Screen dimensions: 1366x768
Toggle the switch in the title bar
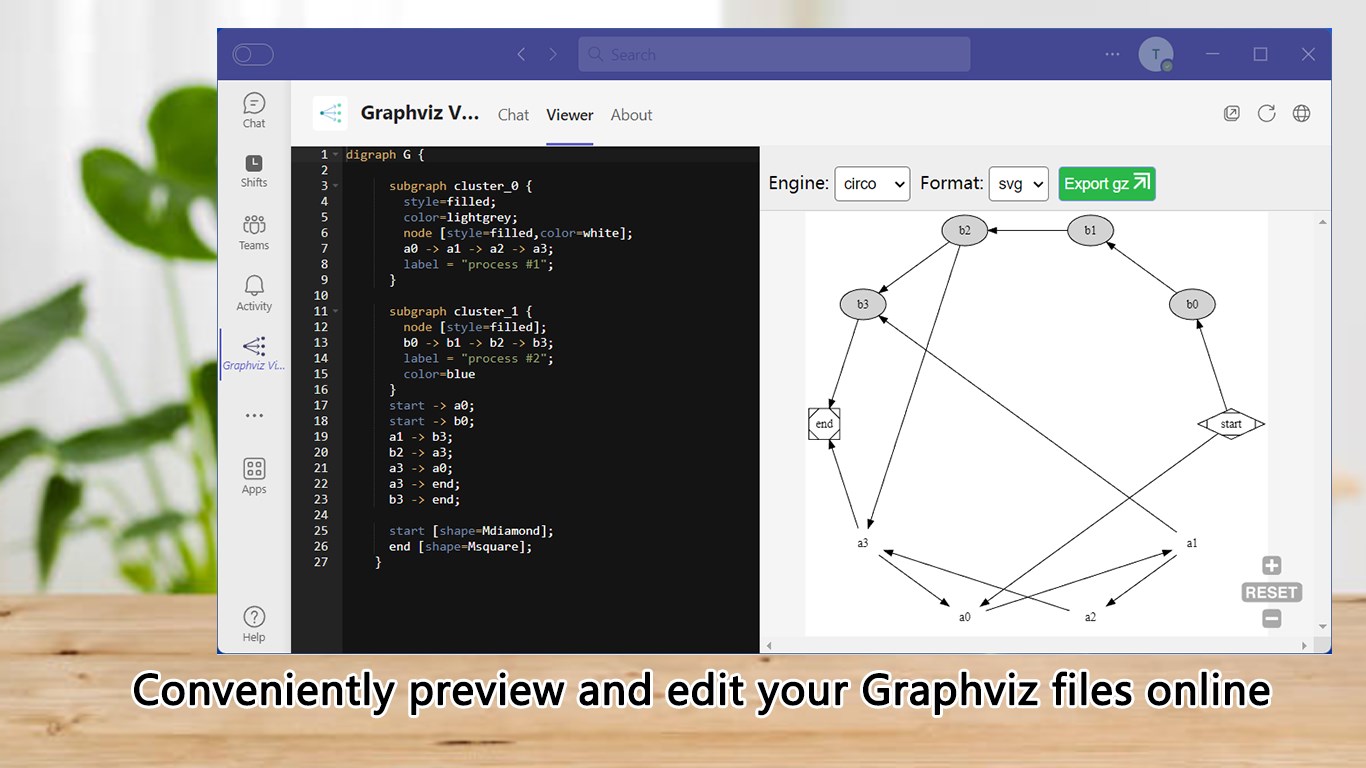click(x=253, y=54)
